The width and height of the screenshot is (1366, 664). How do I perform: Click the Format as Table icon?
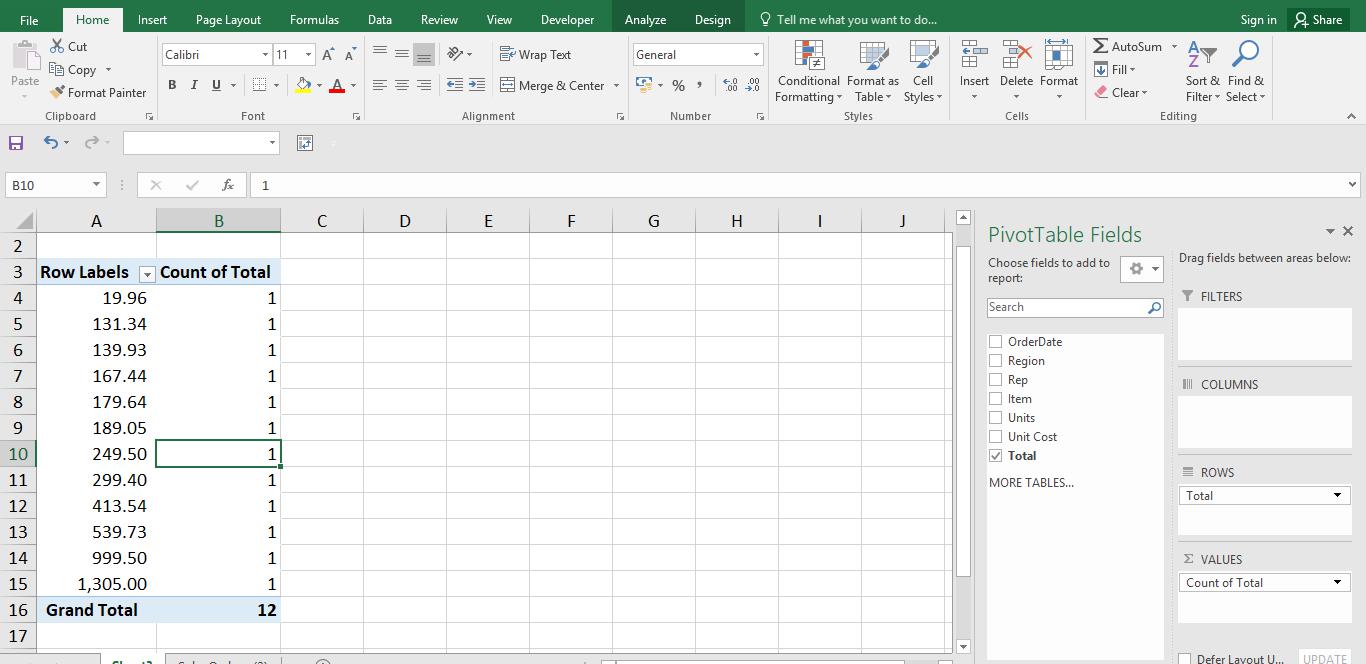click(x=872, y=70)
